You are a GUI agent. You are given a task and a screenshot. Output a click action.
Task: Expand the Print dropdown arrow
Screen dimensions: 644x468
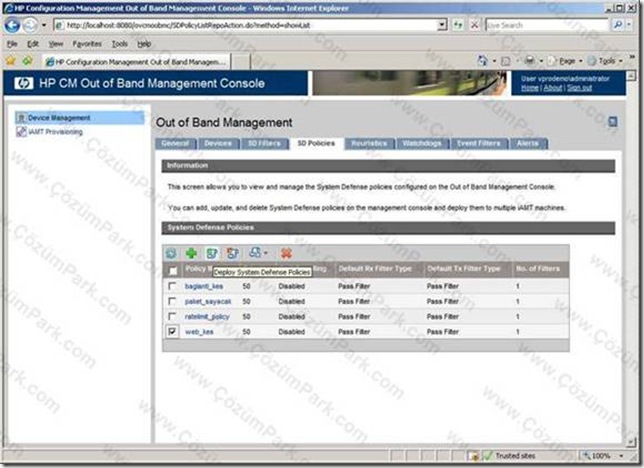click(x=541, y=61)
